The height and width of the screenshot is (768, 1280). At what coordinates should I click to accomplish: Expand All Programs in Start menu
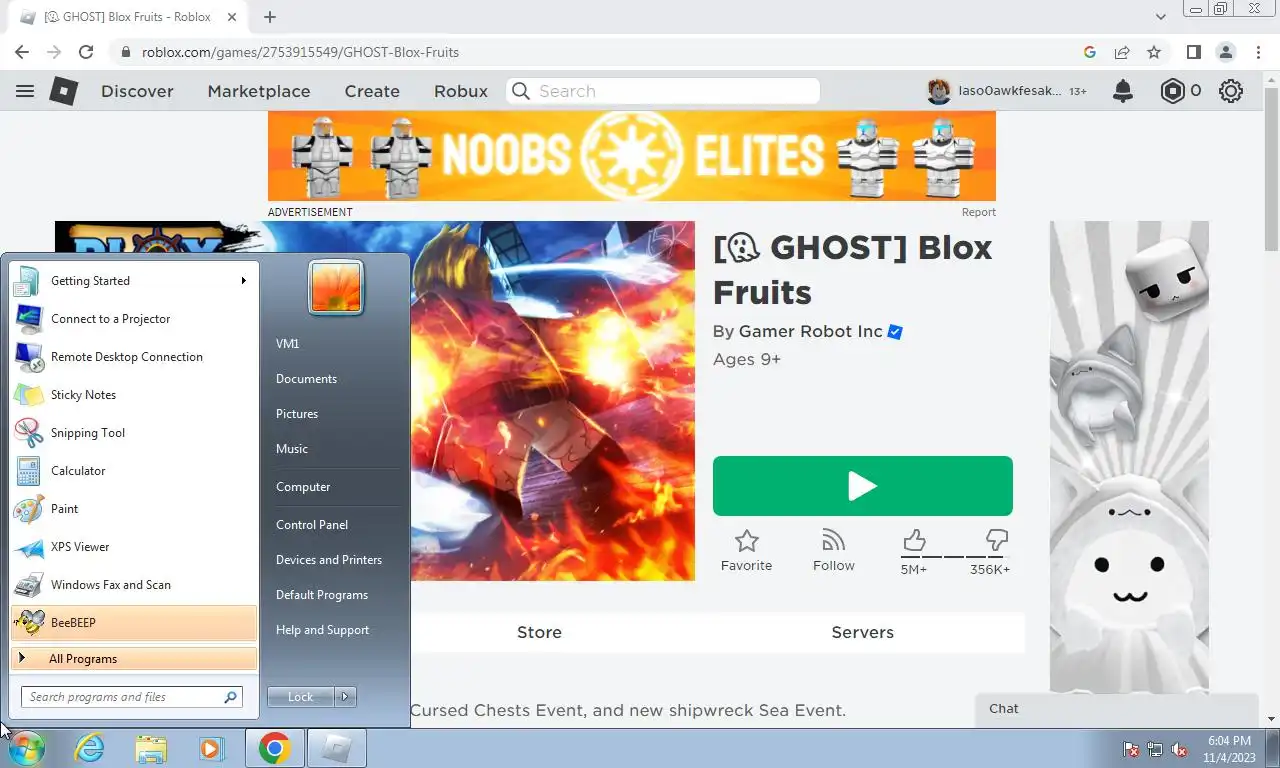click(134, 659)
